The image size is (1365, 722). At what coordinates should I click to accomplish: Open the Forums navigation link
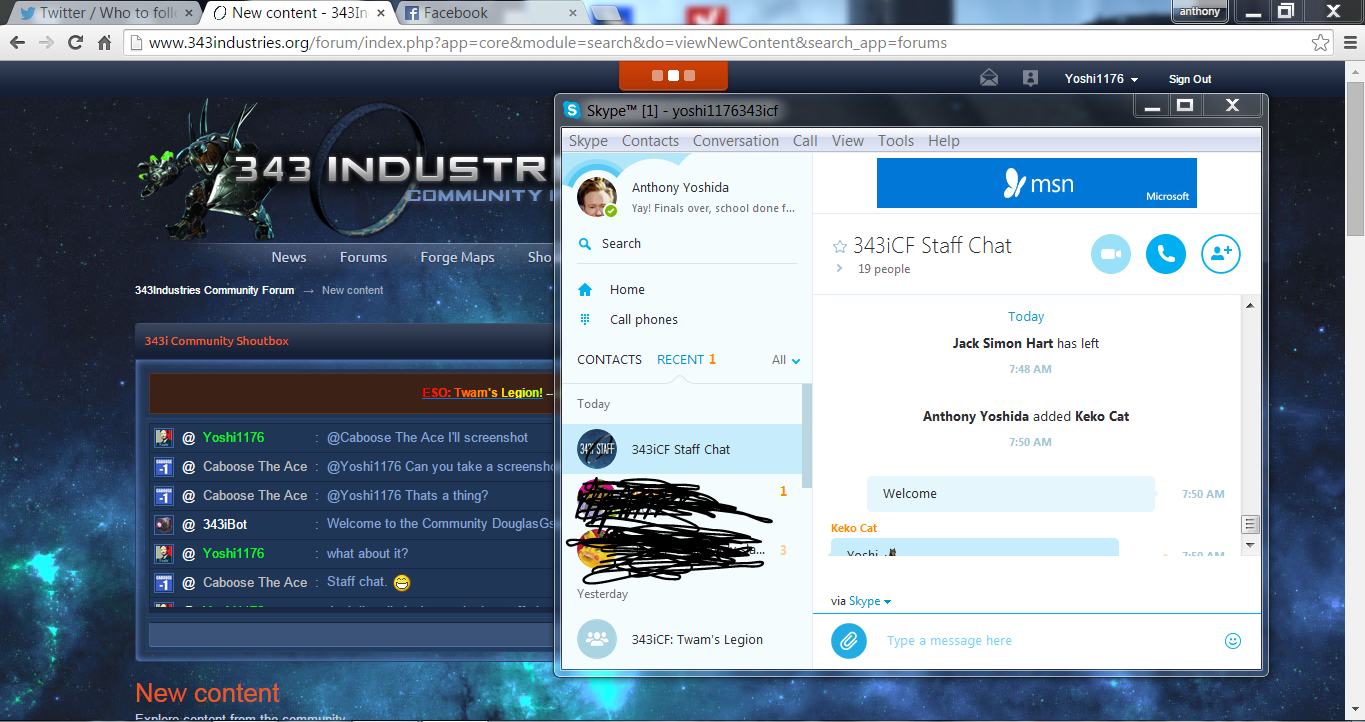coord(363,257)
